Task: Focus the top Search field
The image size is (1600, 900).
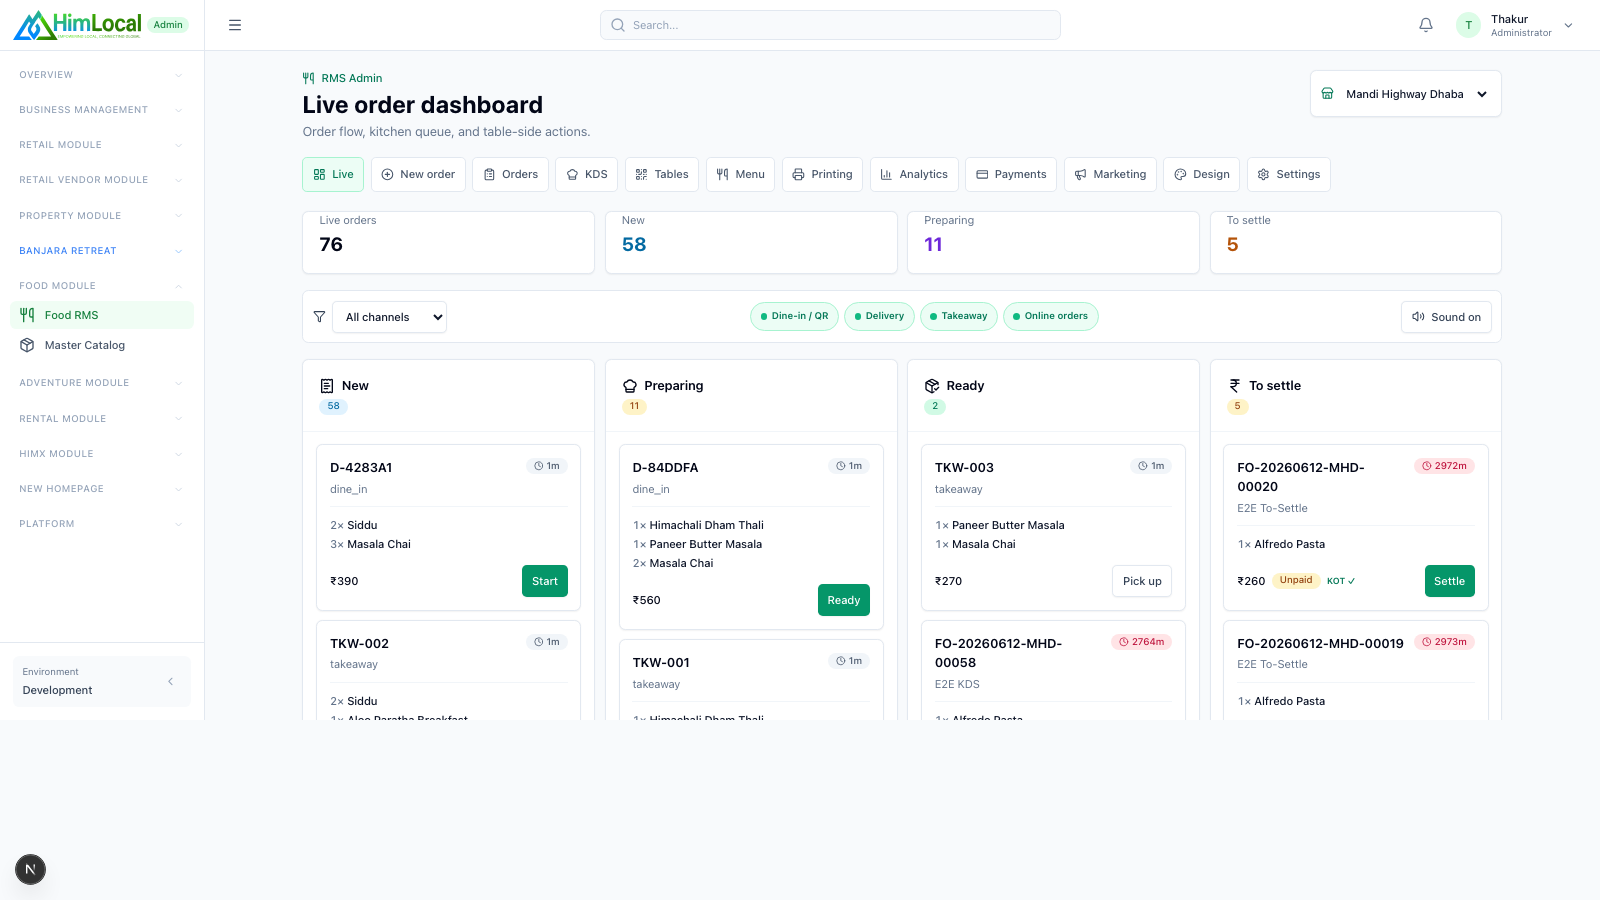Action: click(x=830, y=25)
